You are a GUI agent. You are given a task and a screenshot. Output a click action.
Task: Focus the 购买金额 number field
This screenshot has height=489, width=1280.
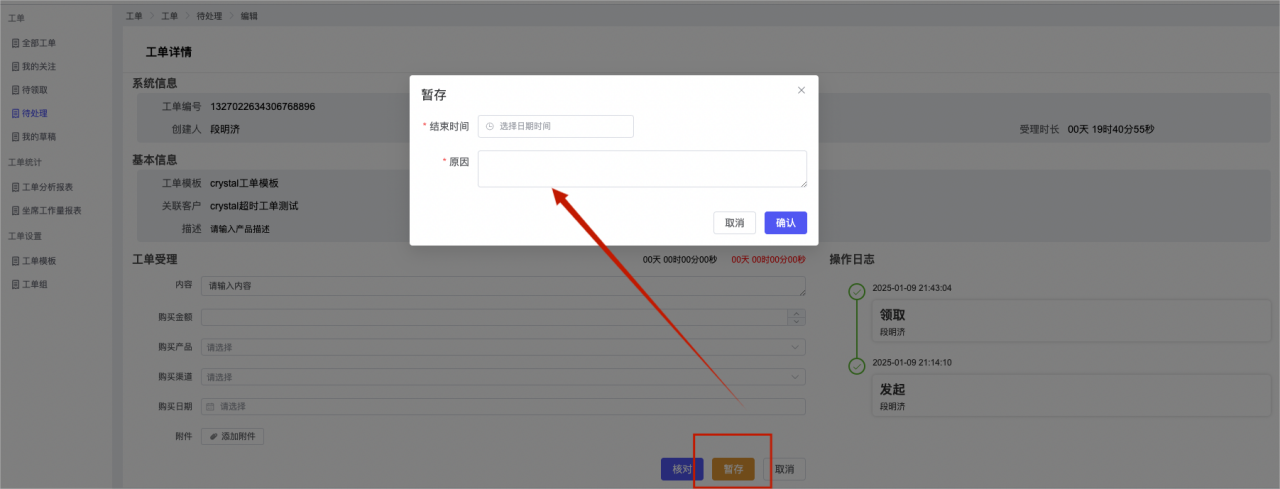coord(503,317)
